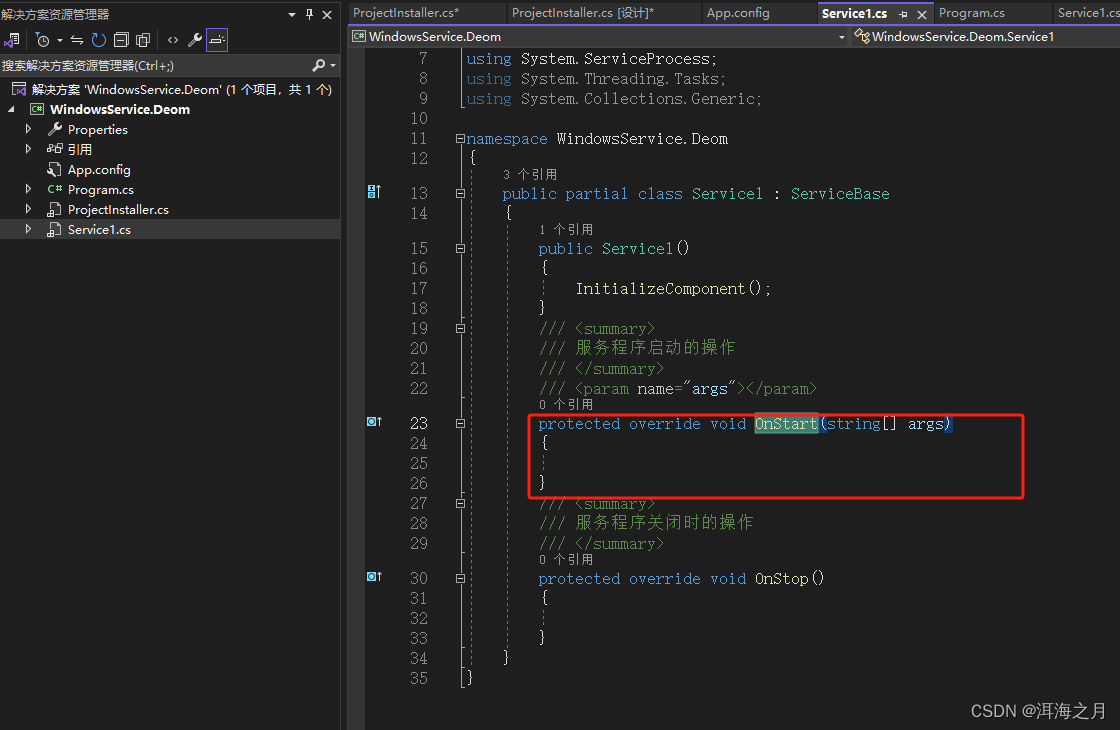The height and width of the screenshot is (730, 1120).
Task: Open the App.config editor tab
Action: 738,13
